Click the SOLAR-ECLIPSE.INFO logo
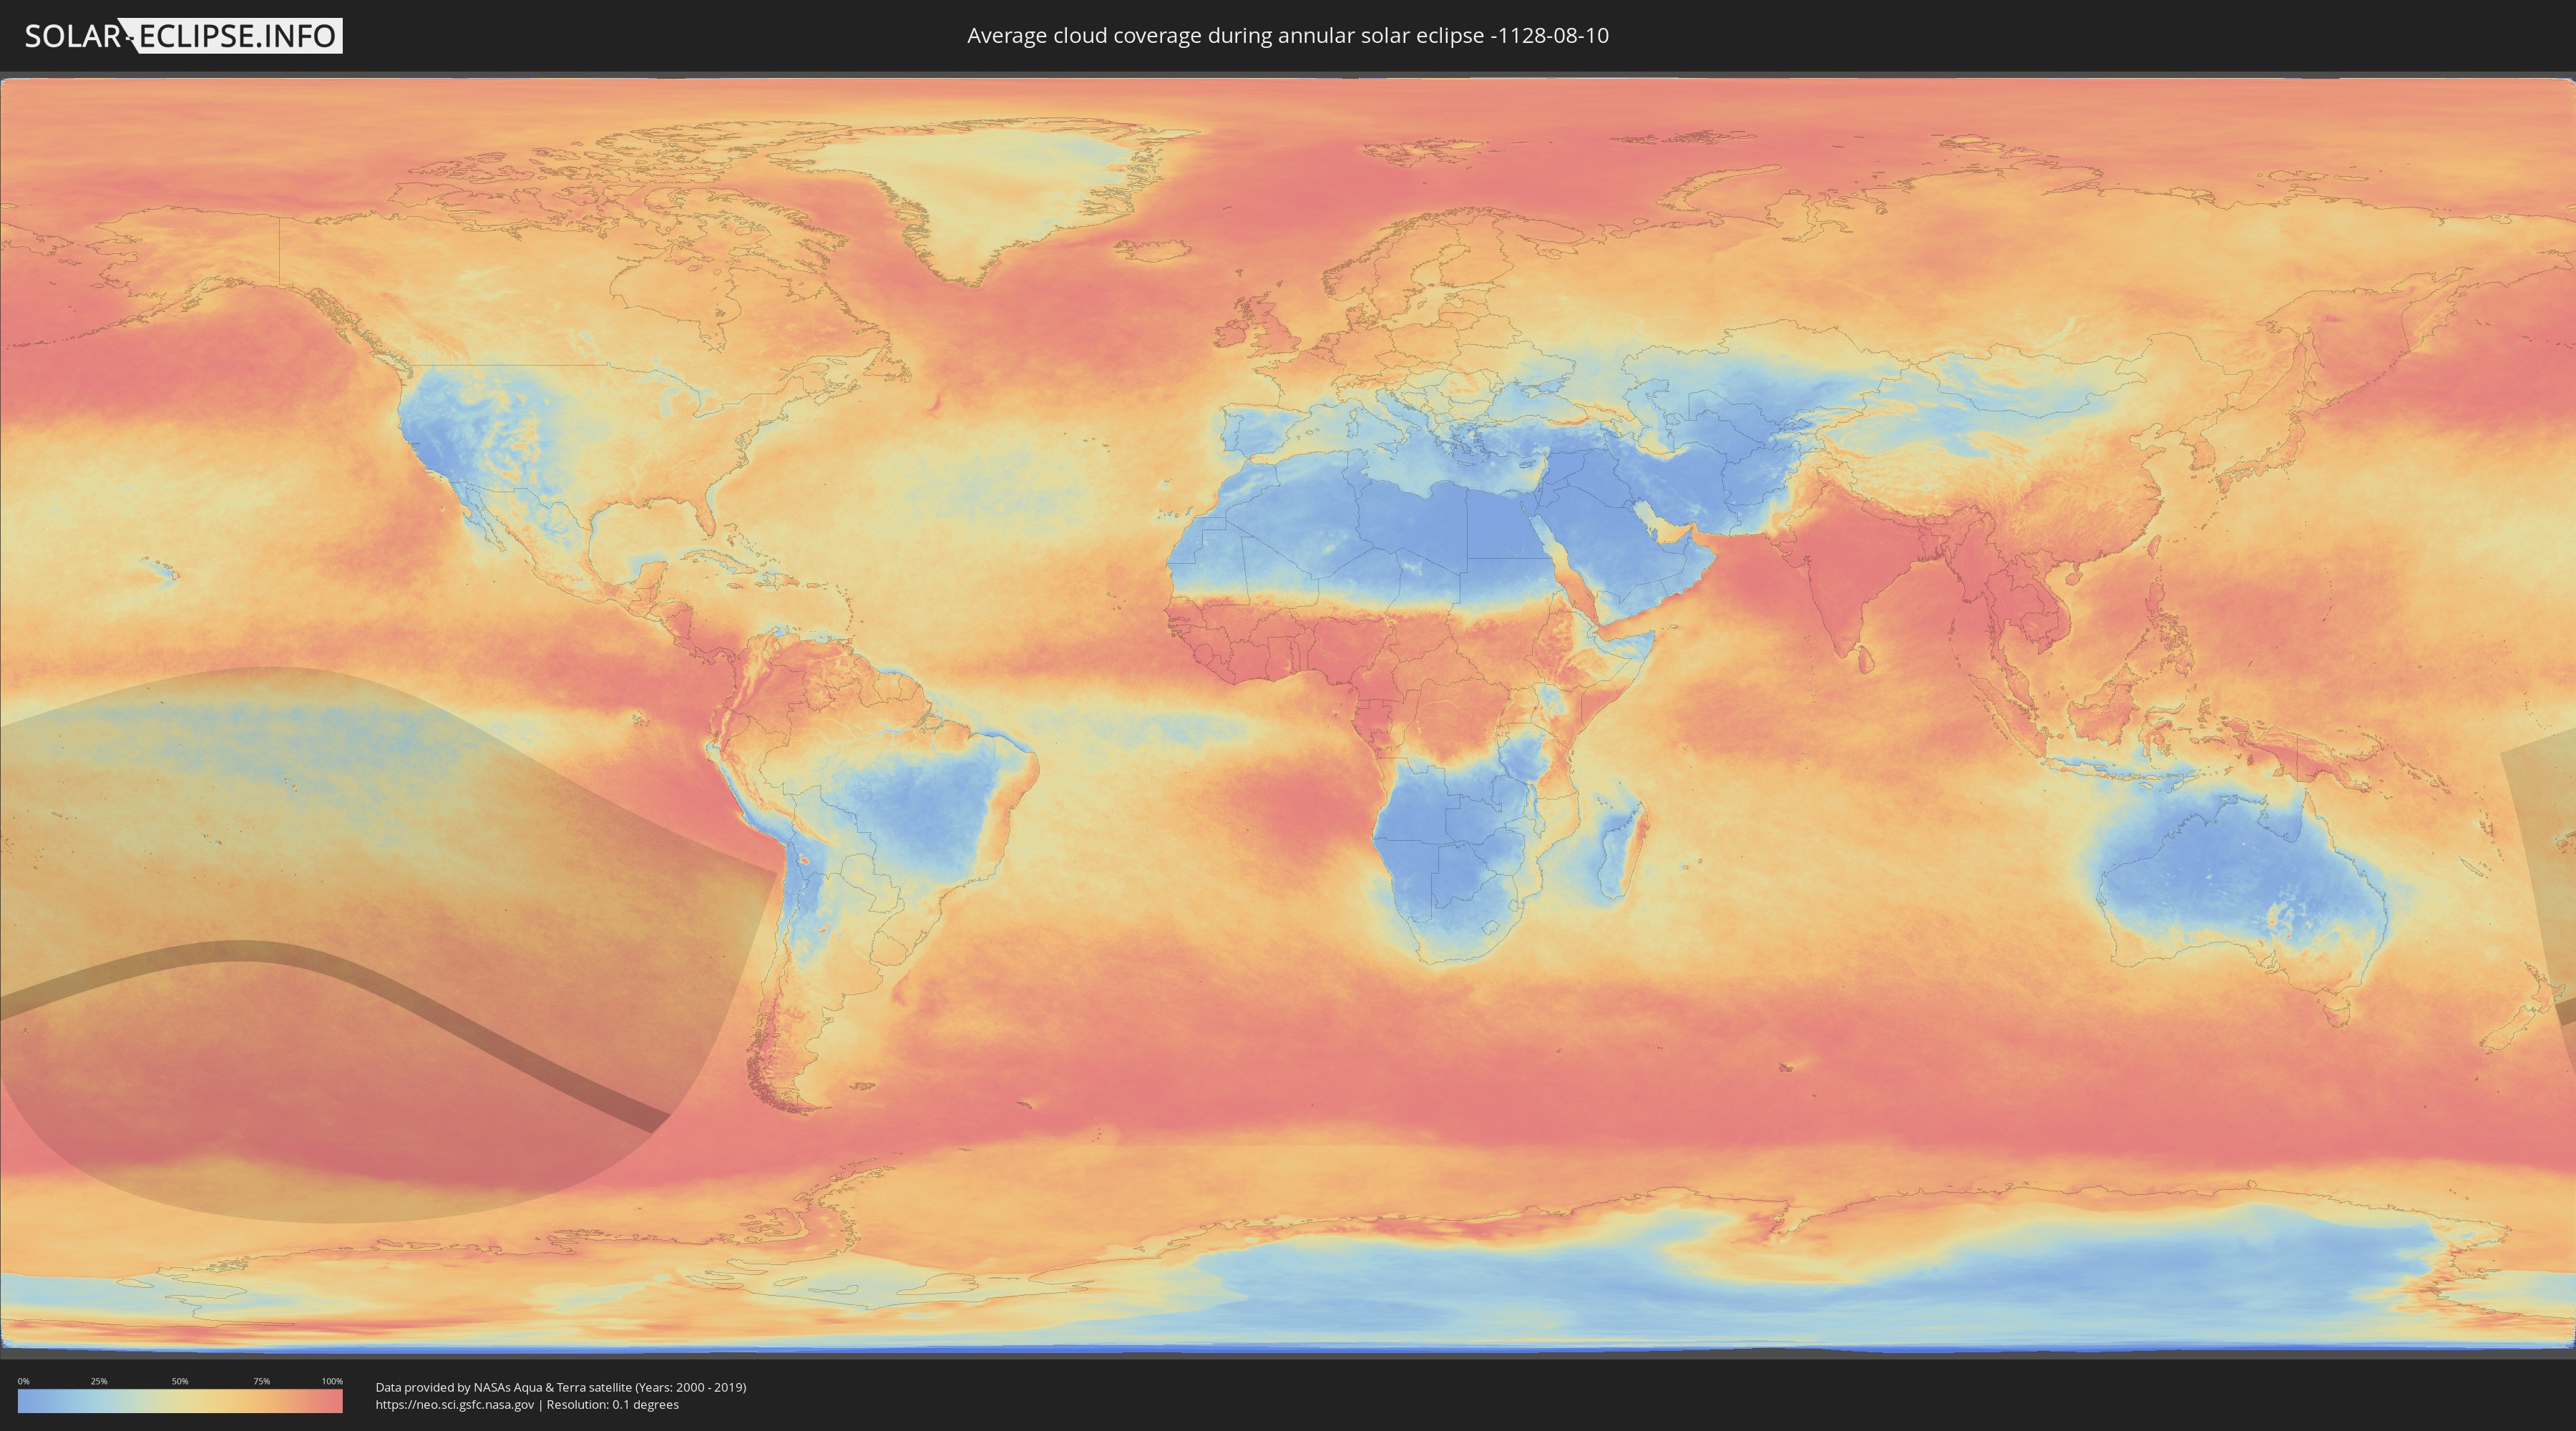 [183, 36]
